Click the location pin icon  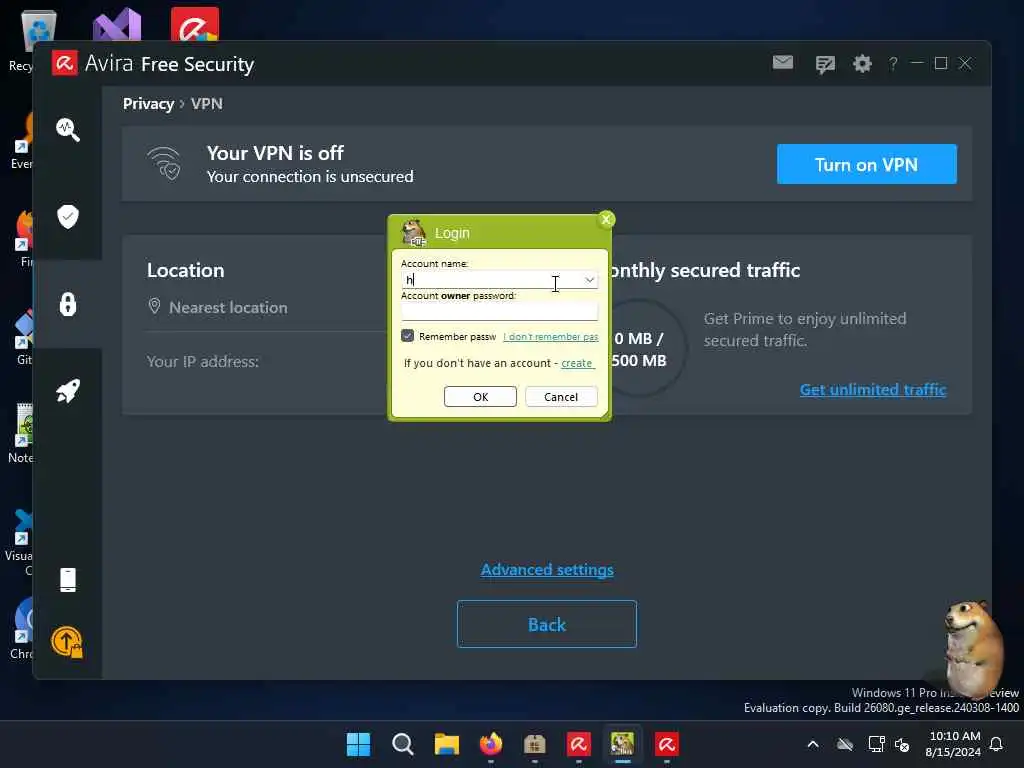[x=154, y=306]
